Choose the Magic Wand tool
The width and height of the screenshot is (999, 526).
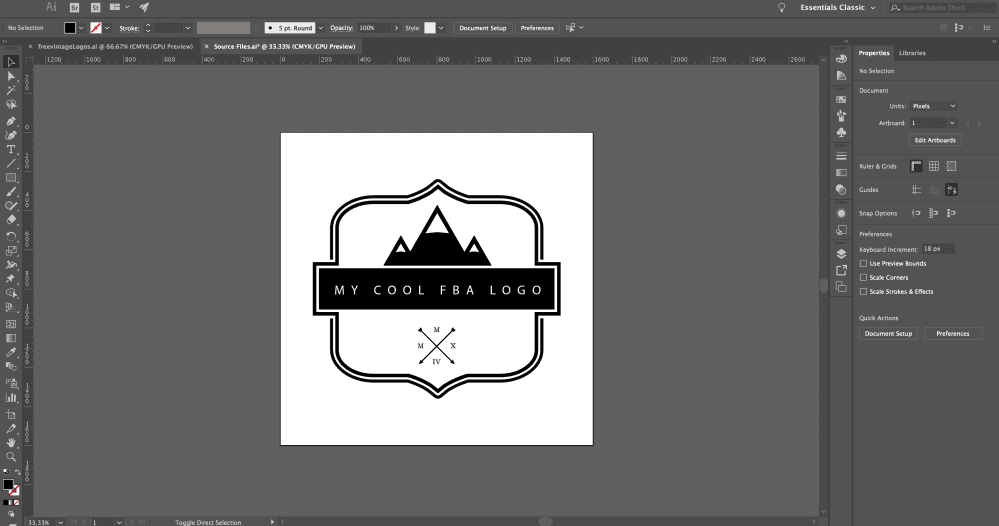pyautogui.click(x=11, y=90)
